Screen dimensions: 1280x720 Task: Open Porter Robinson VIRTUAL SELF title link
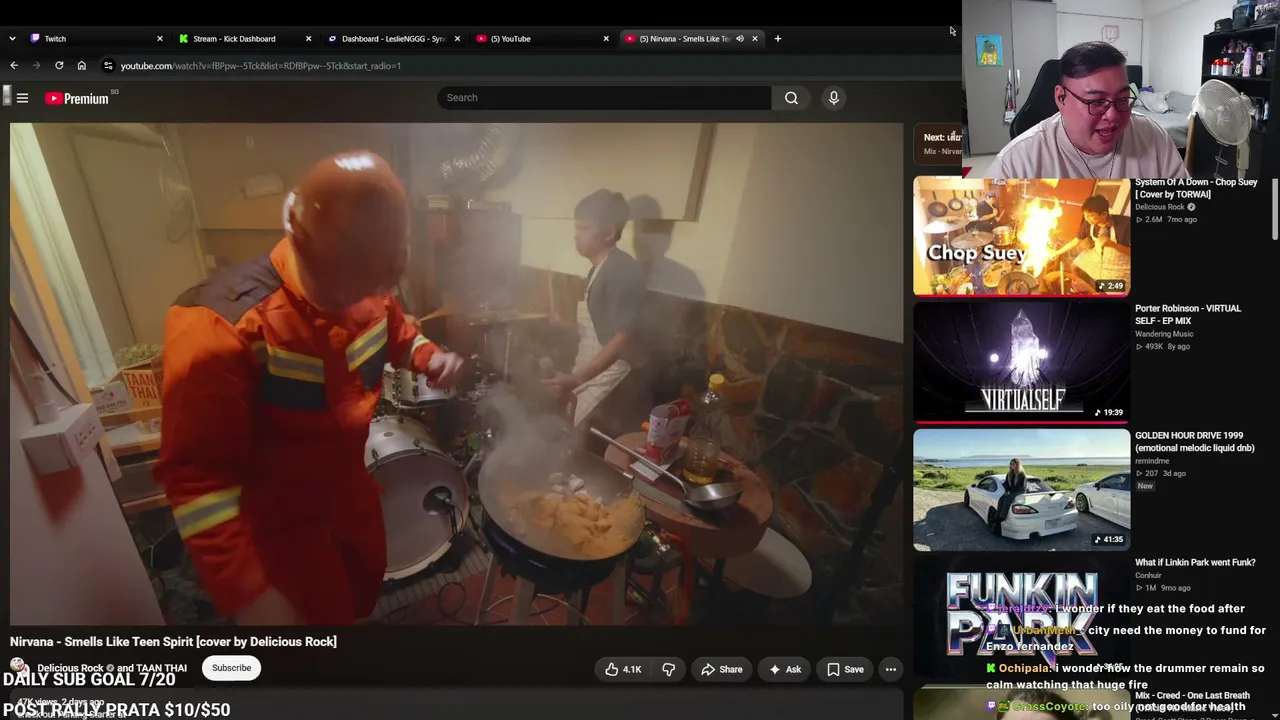pyautogui.click(x=1188, y=314)
